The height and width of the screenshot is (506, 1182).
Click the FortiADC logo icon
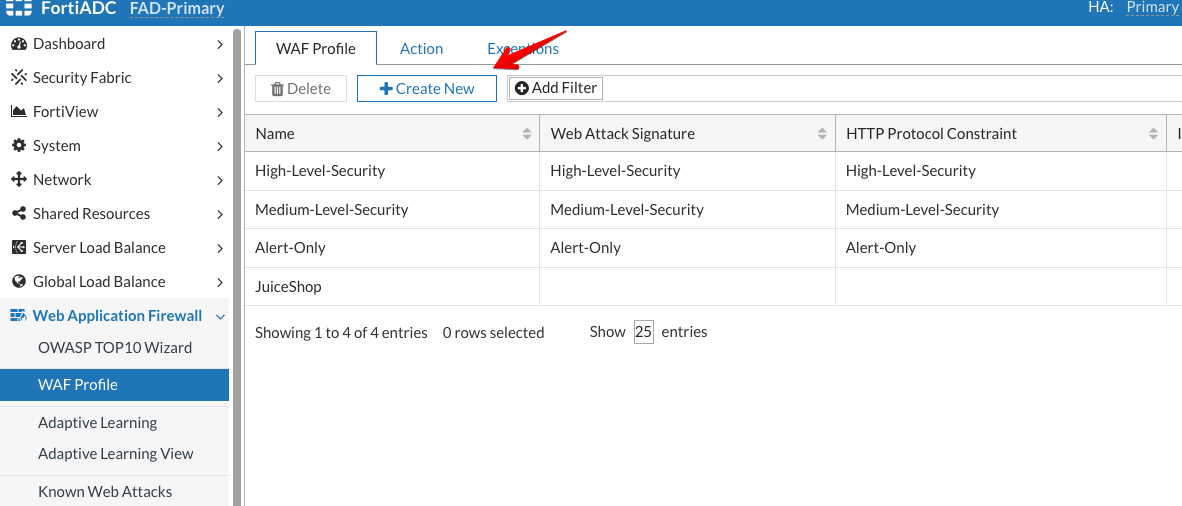click(17, 8)
